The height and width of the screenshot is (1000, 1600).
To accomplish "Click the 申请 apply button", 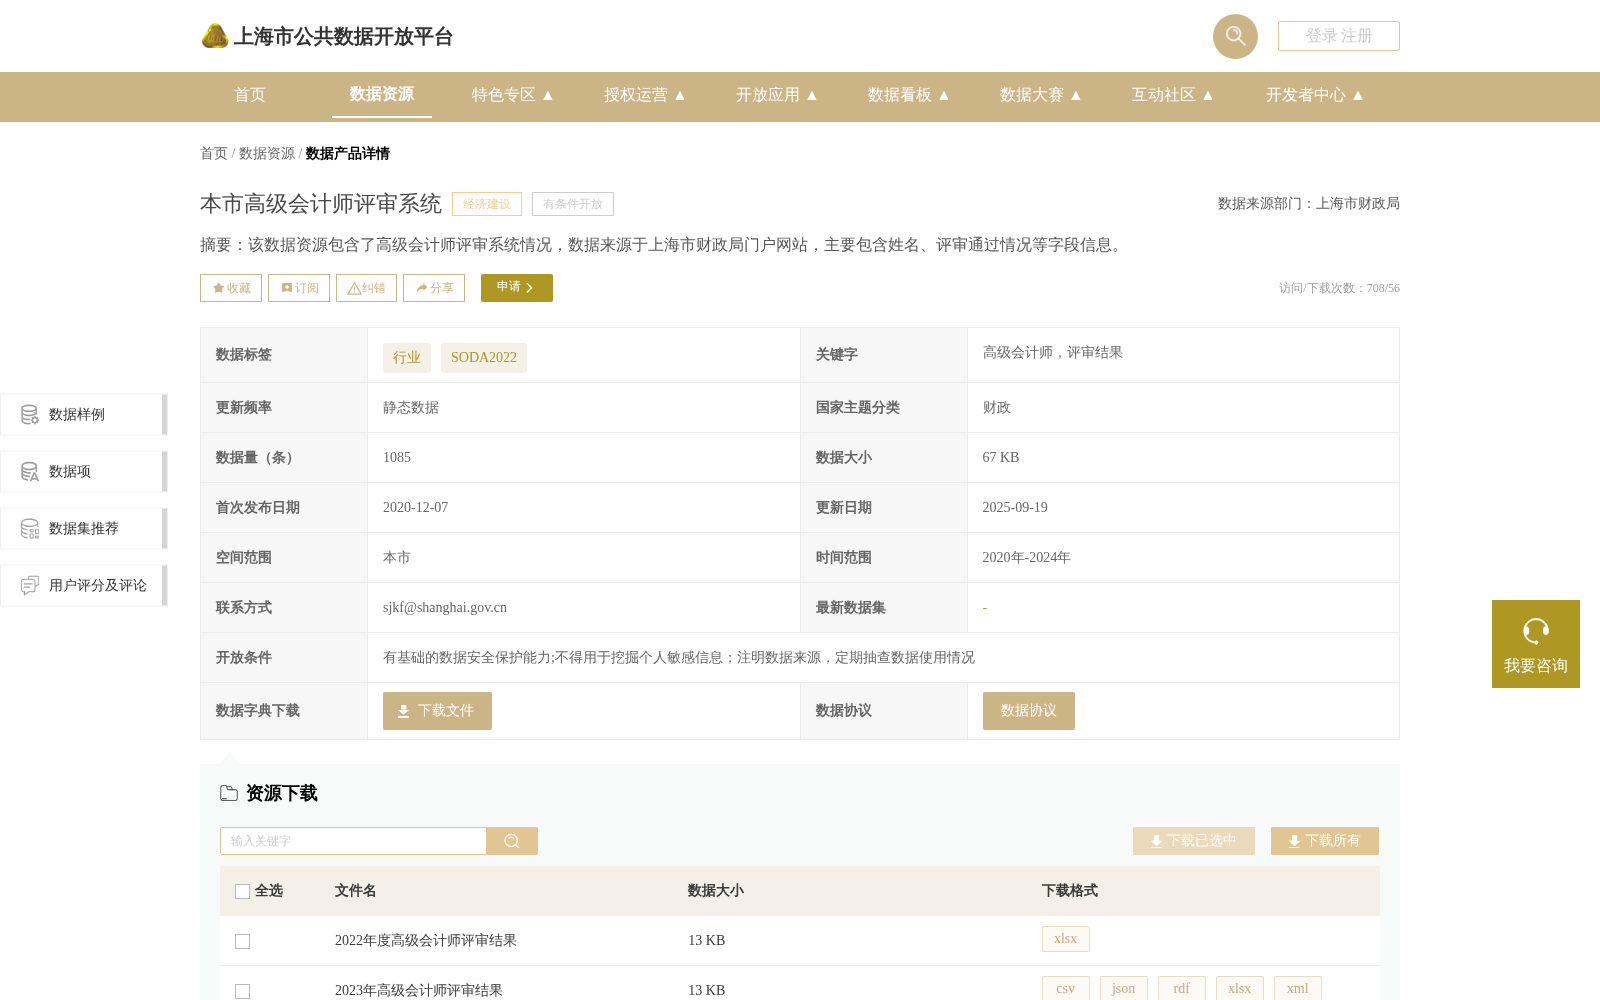I will pos(517,288).
